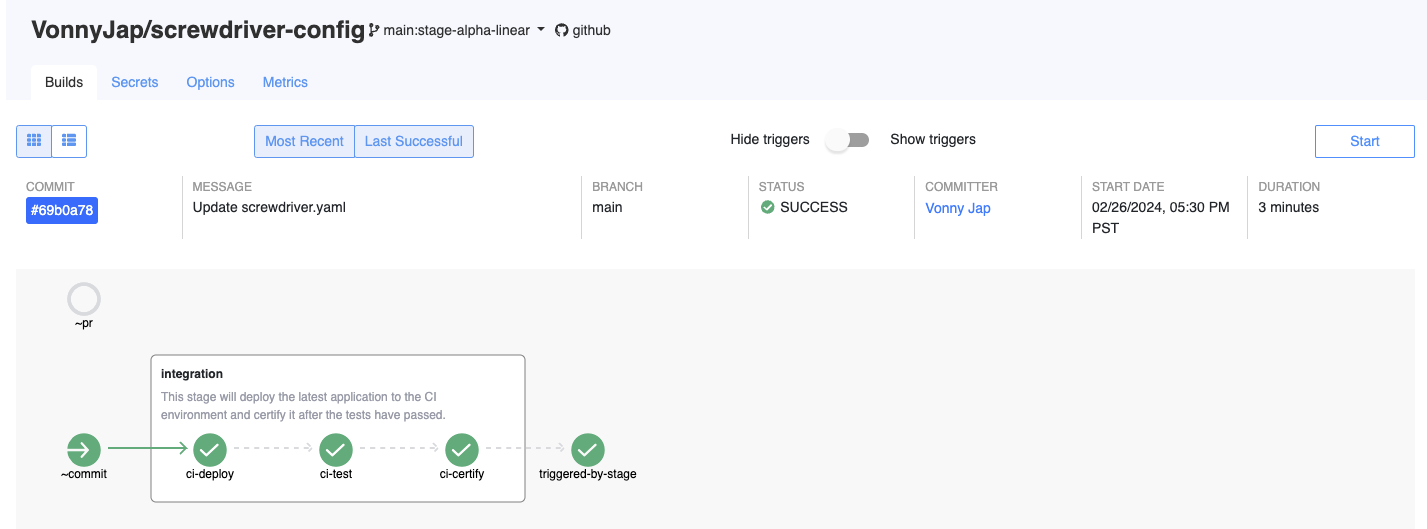The width and height of the screenshot is (1427, 529).
Task: Switch to the Metrics tab
Action: pos(285,82)
